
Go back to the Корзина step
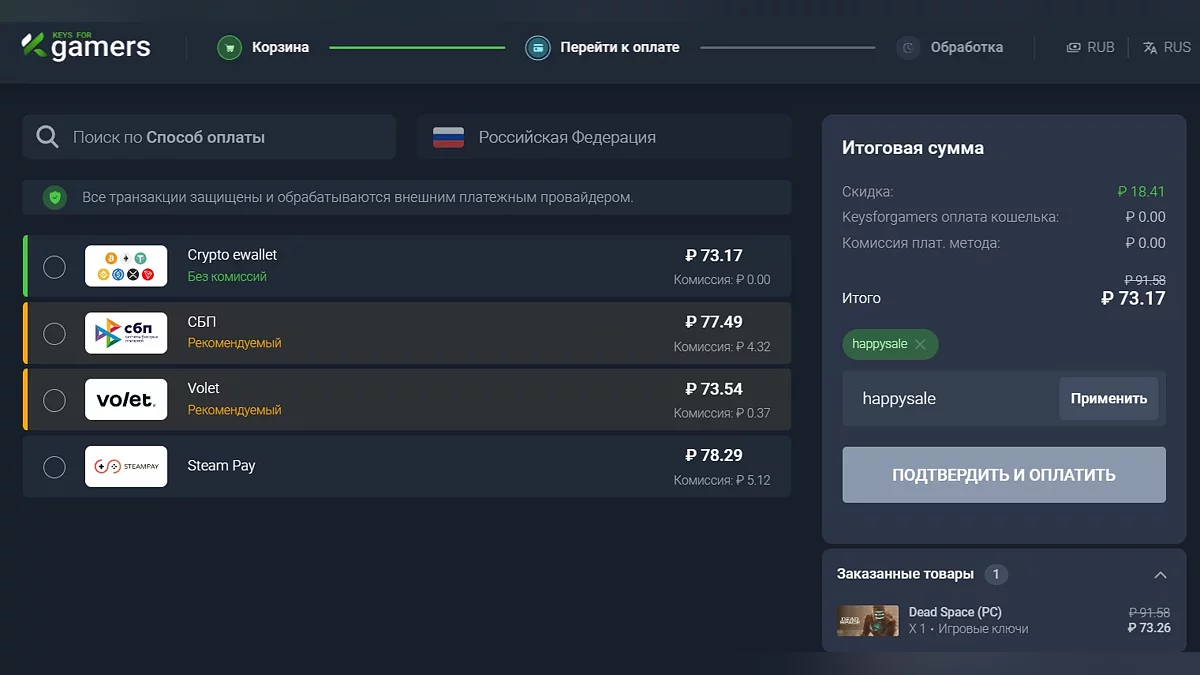pos(280,47)
